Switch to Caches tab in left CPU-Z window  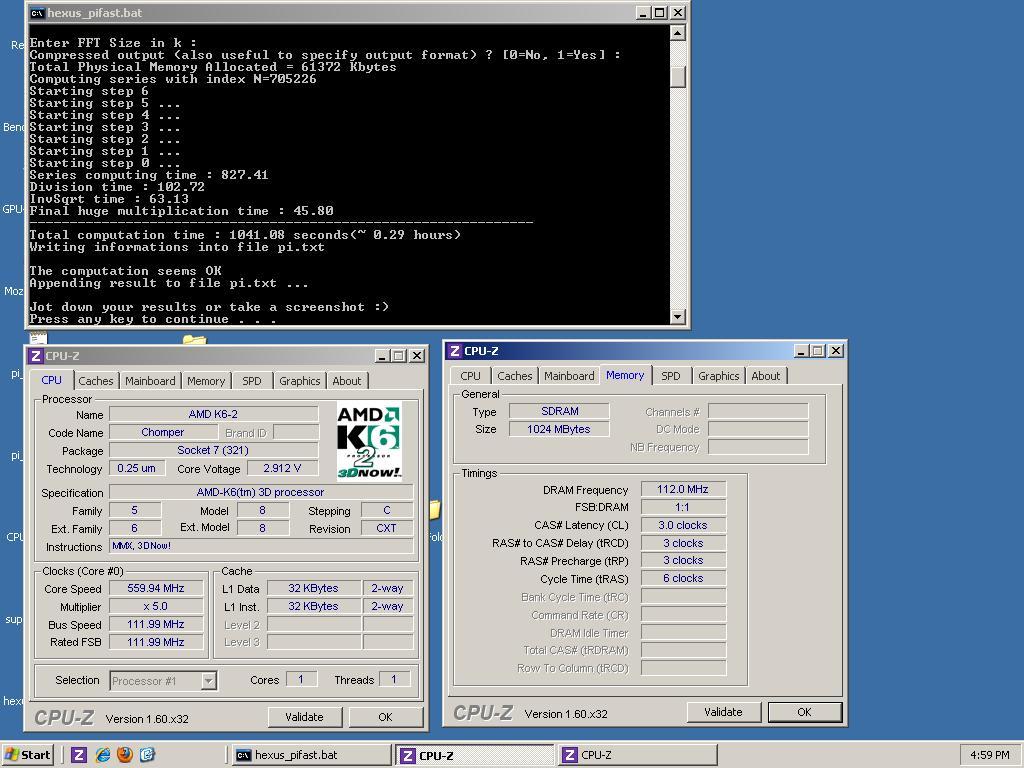95,381
